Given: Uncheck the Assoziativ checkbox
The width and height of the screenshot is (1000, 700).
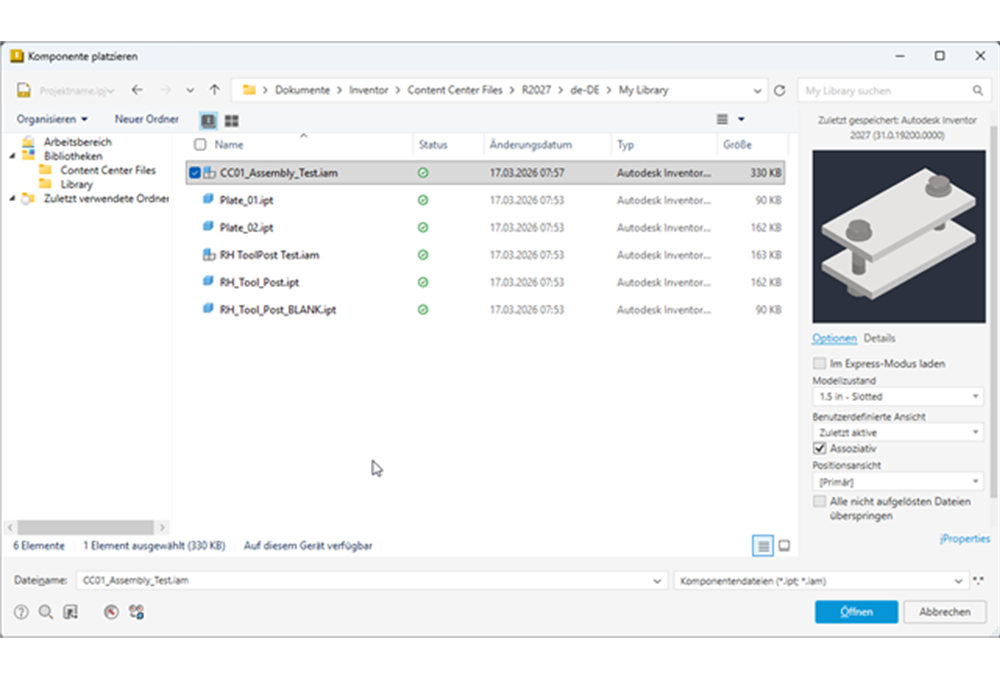Looking at the screenshot, I should tap(820, 449).
